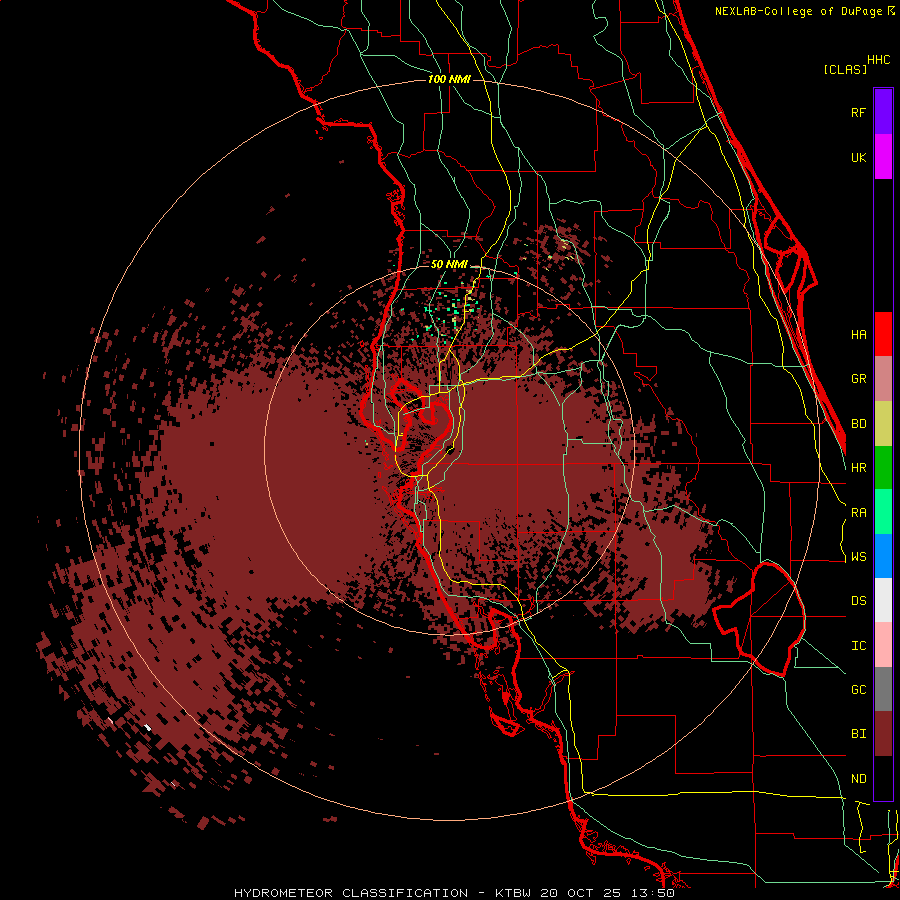This screenshot has width=900, height=900.
Task: Click the ND black legend swatch
Action: [x=883, y=778]
